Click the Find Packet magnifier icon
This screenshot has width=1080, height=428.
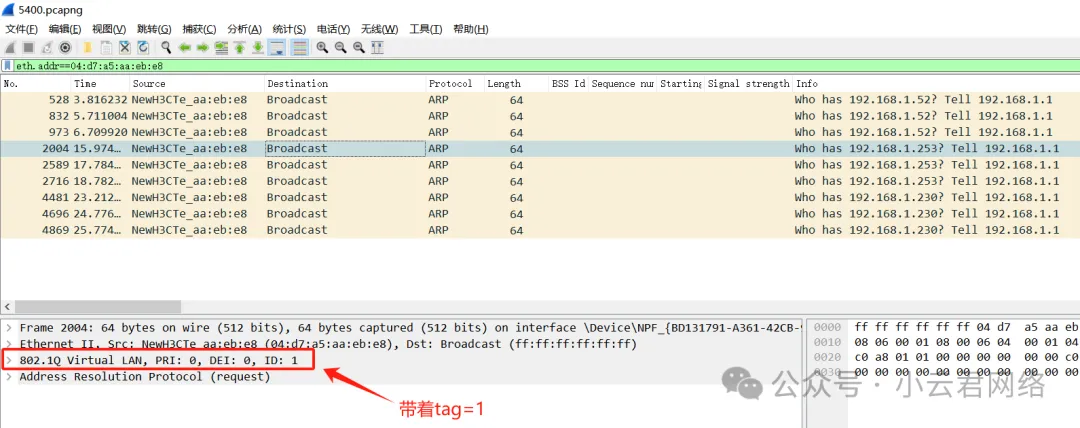tap(166, 47)
